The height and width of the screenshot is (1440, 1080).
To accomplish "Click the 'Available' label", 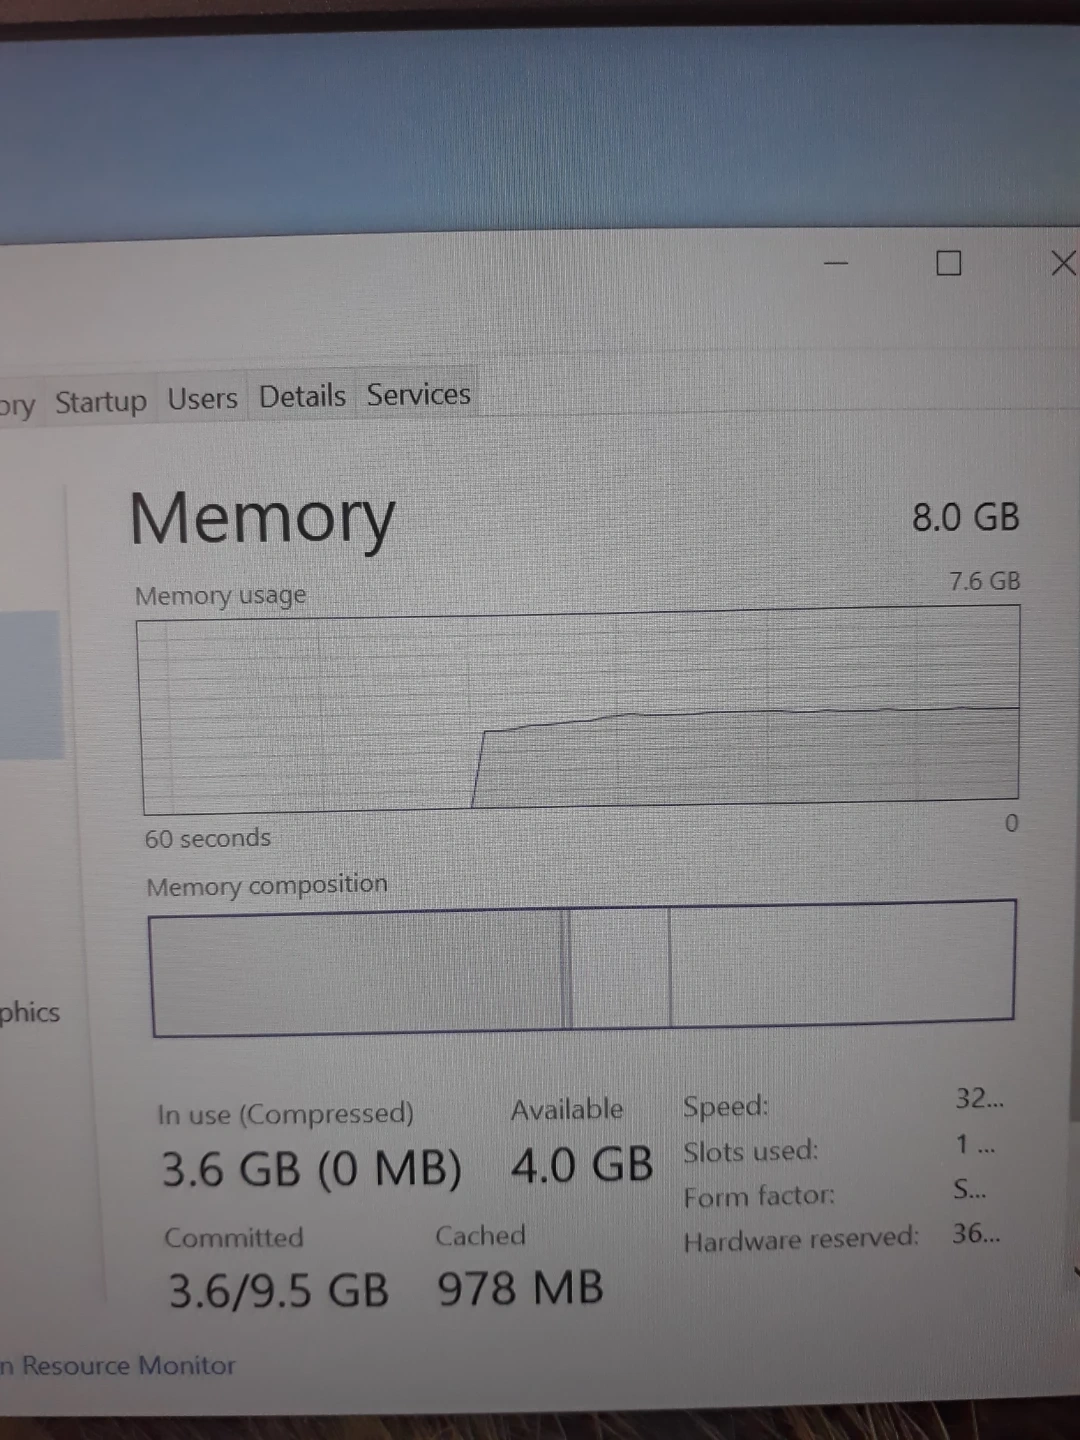I will (x=567, y=1109).
